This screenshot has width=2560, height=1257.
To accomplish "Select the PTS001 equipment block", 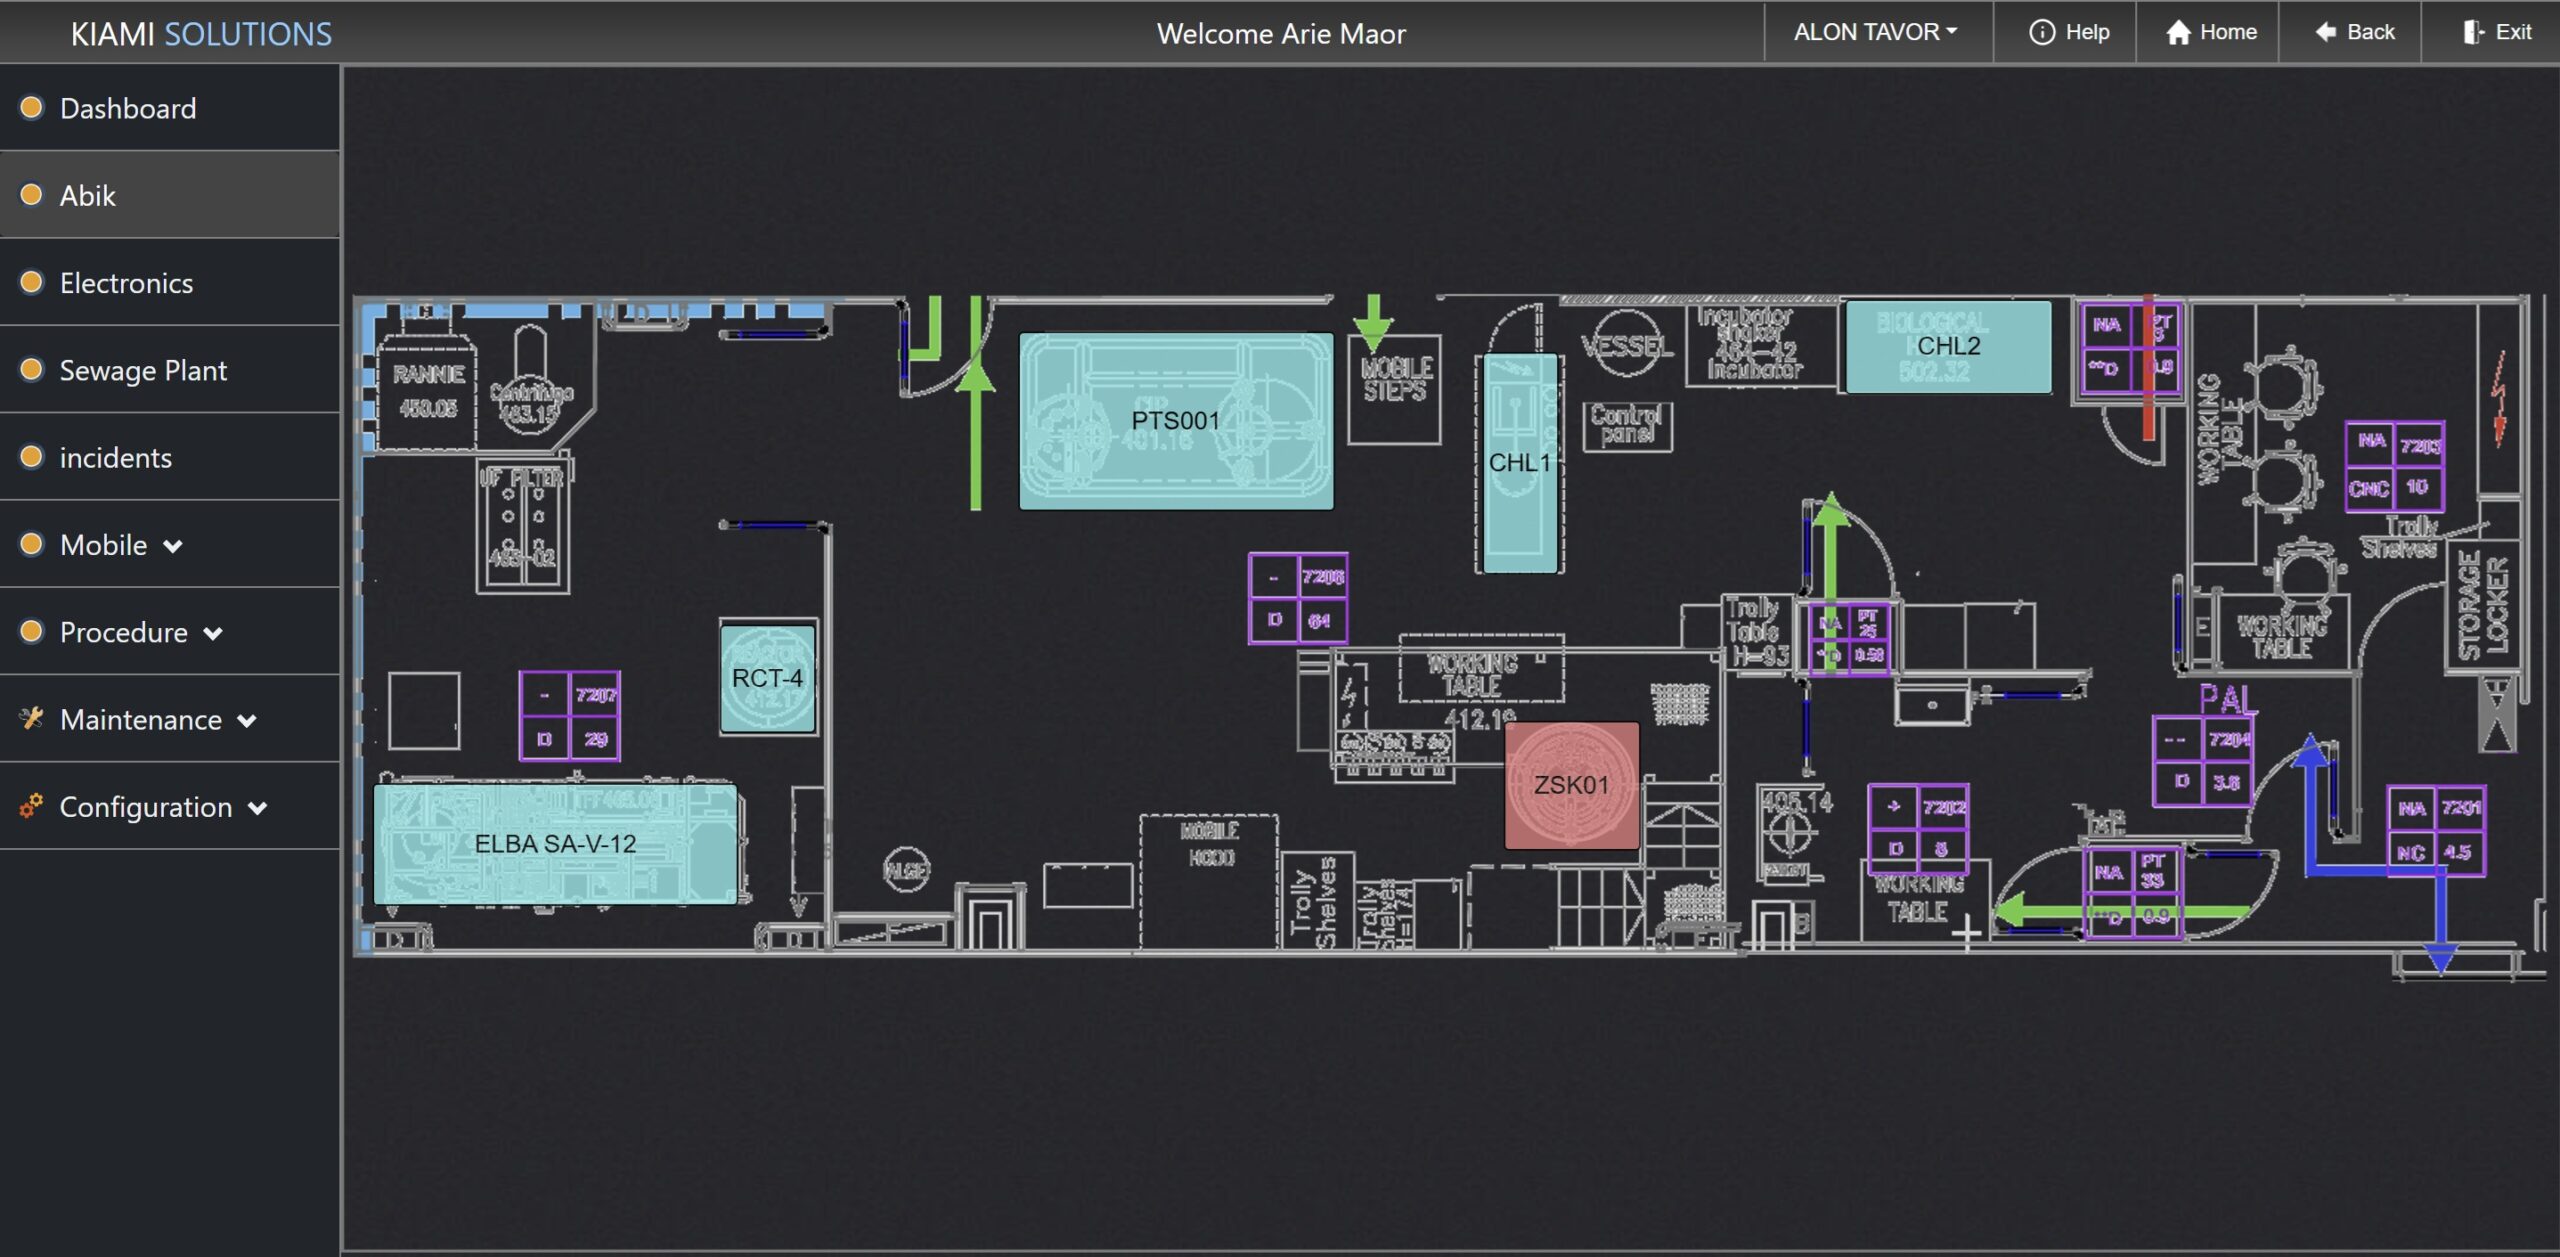I will point(1175,421).
